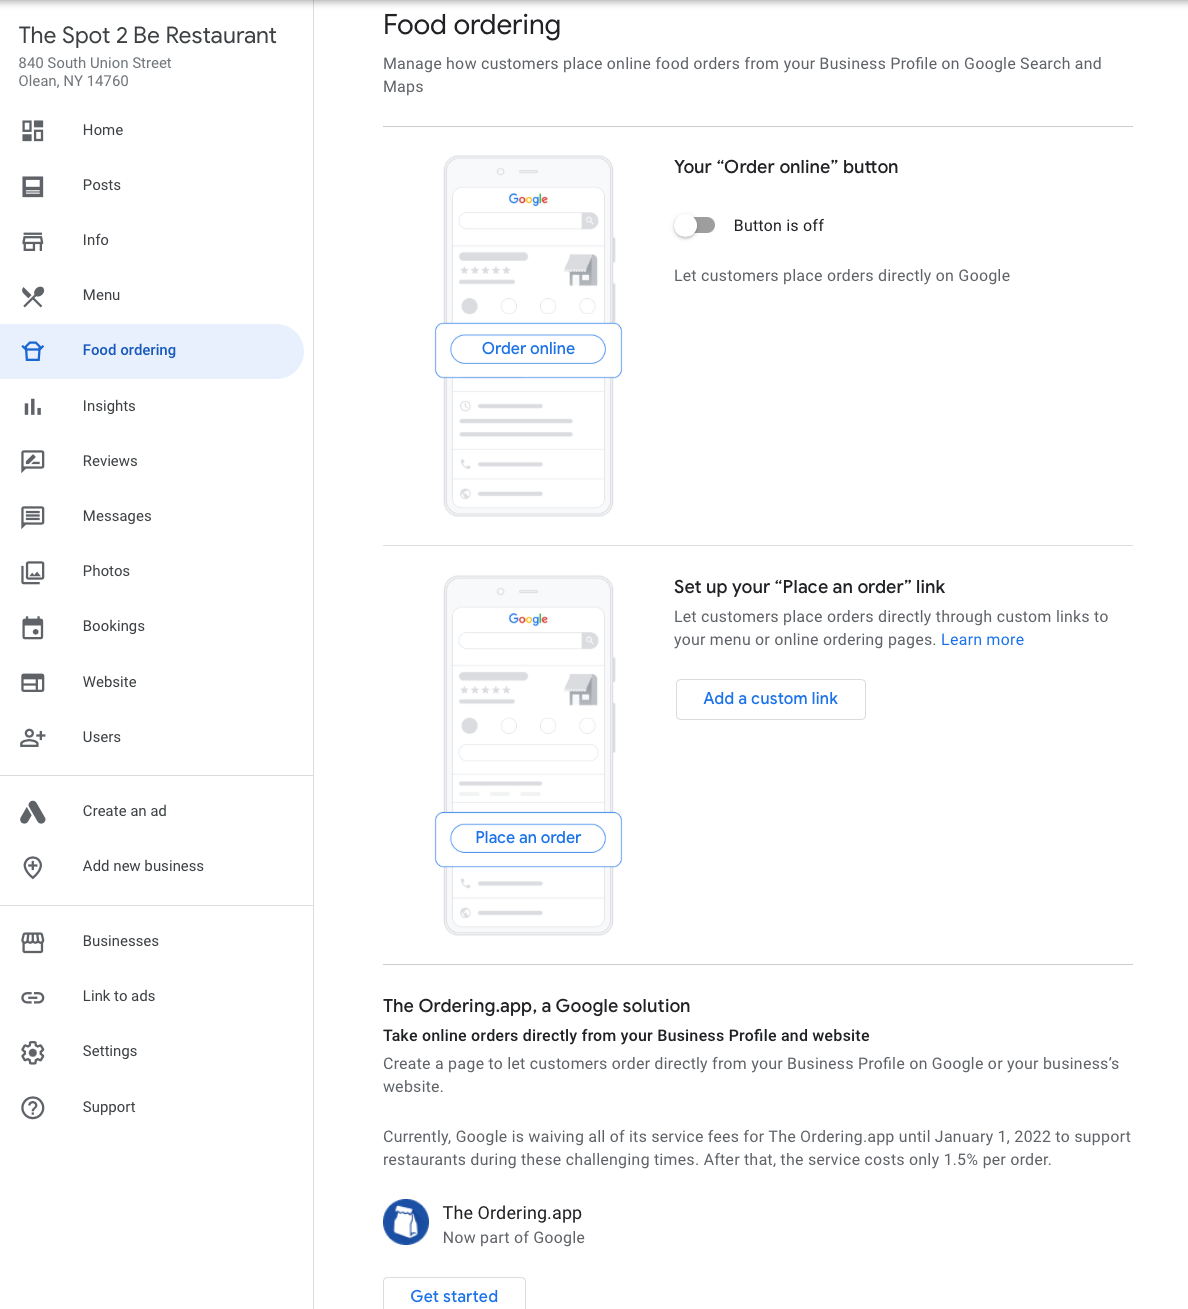The image size is (1188, 1309).
Task: Click the Menu fork and knife icon
Action: pyautogui.click(x=33, y=296)
